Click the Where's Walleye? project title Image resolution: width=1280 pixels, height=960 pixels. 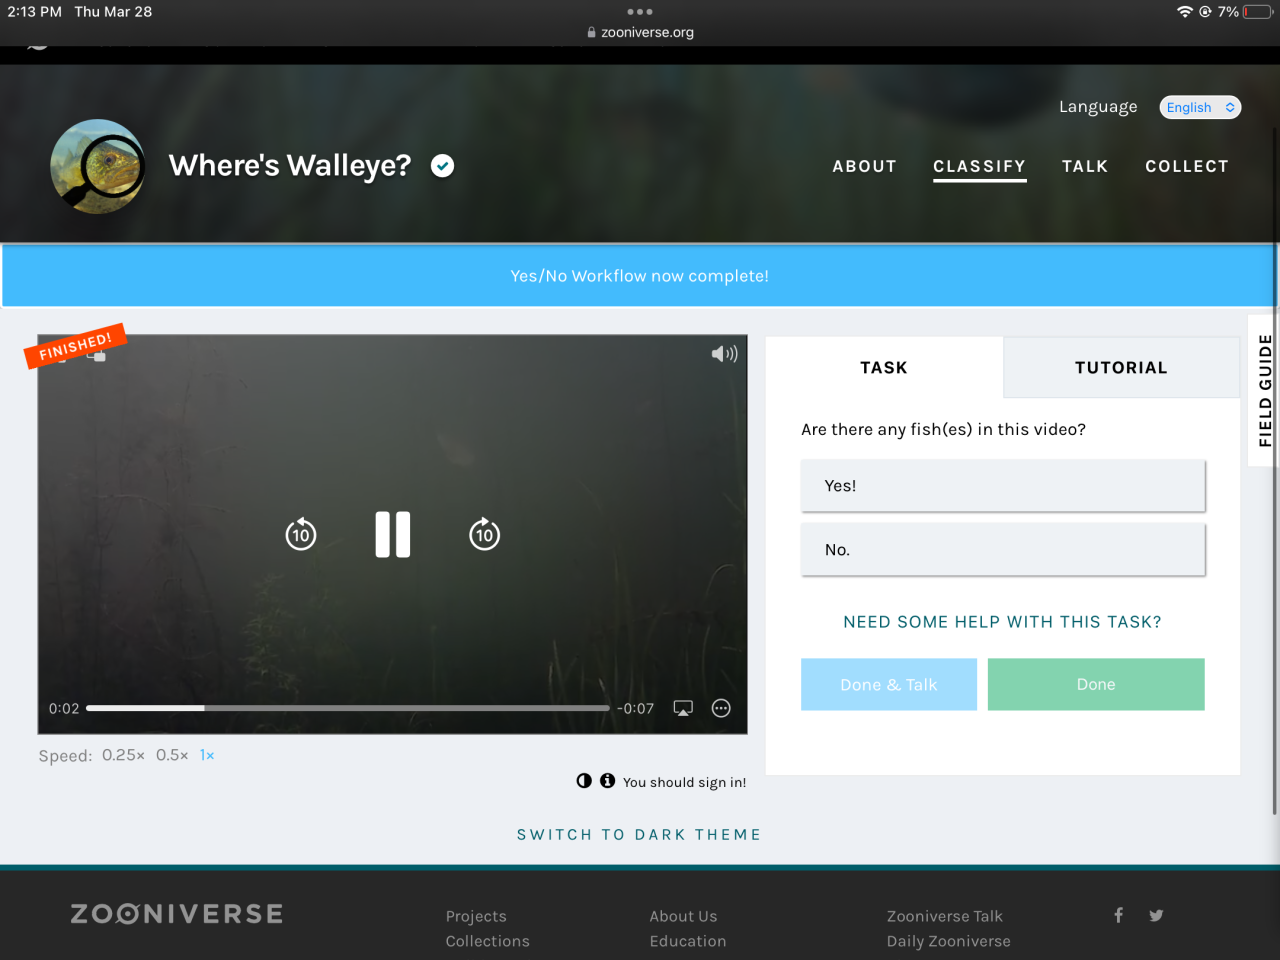290,165
